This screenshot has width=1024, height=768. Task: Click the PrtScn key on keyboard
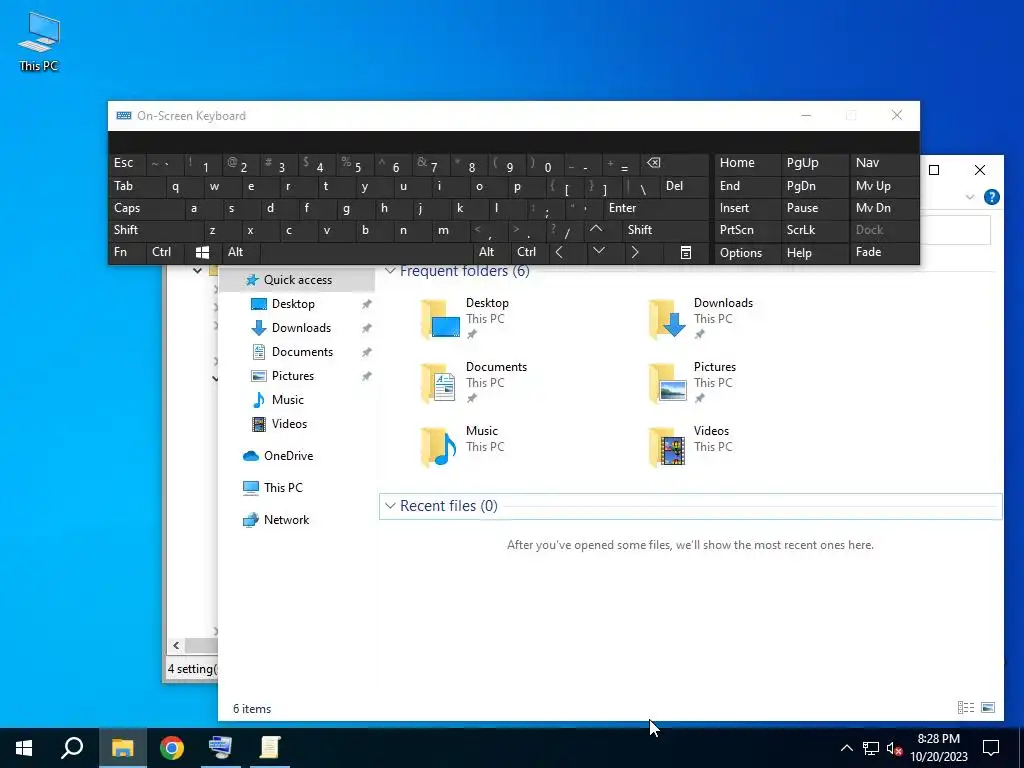747,230
